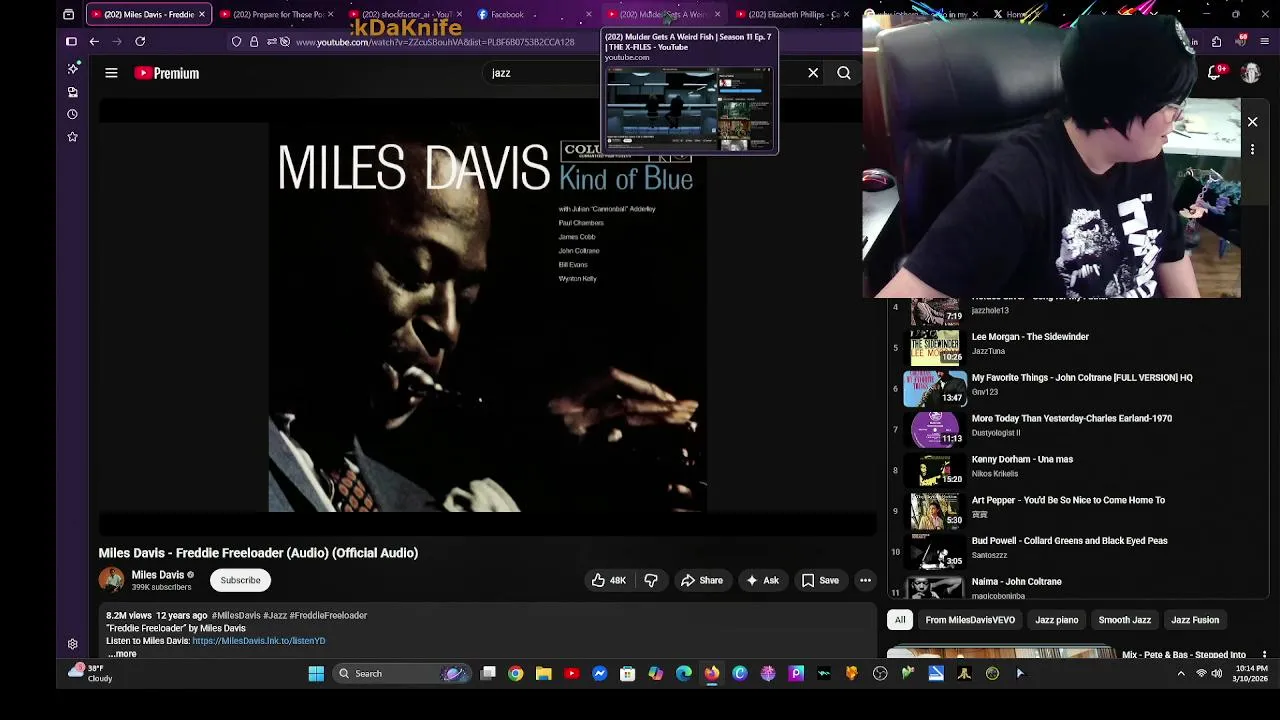The width and height of the screenshot is (1280, 720).
Task: Open File Explorer from the taskbar
Action: point(543,674)
